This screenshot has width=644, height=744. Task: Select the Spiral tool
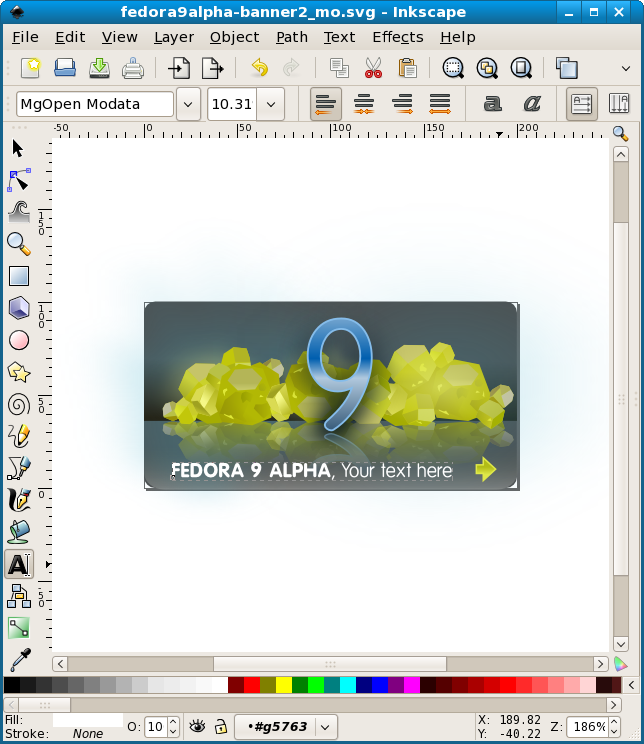[x=19, y=405]
